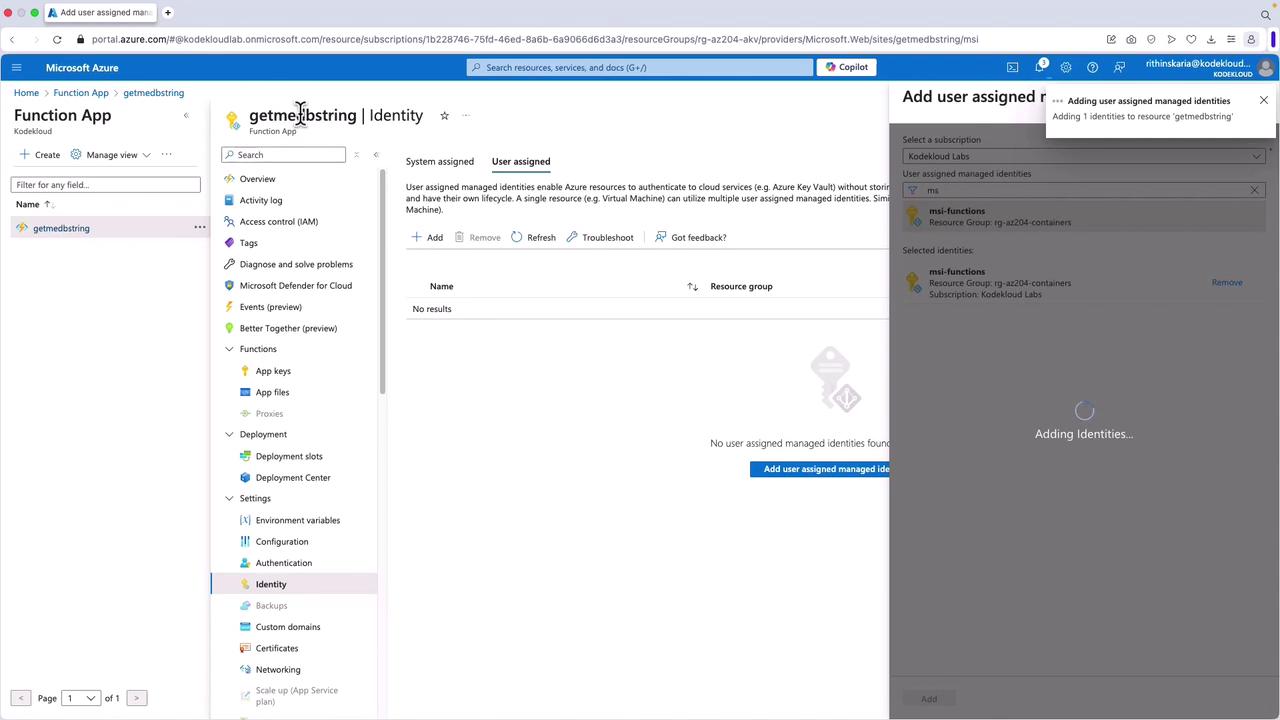Collapse the Settings section

pyautogui.click(x=229, y=498)
